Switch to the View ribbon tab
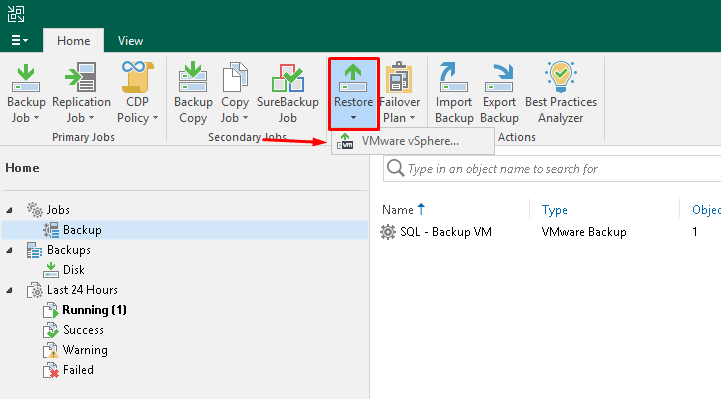 click(x=130, y=40)
